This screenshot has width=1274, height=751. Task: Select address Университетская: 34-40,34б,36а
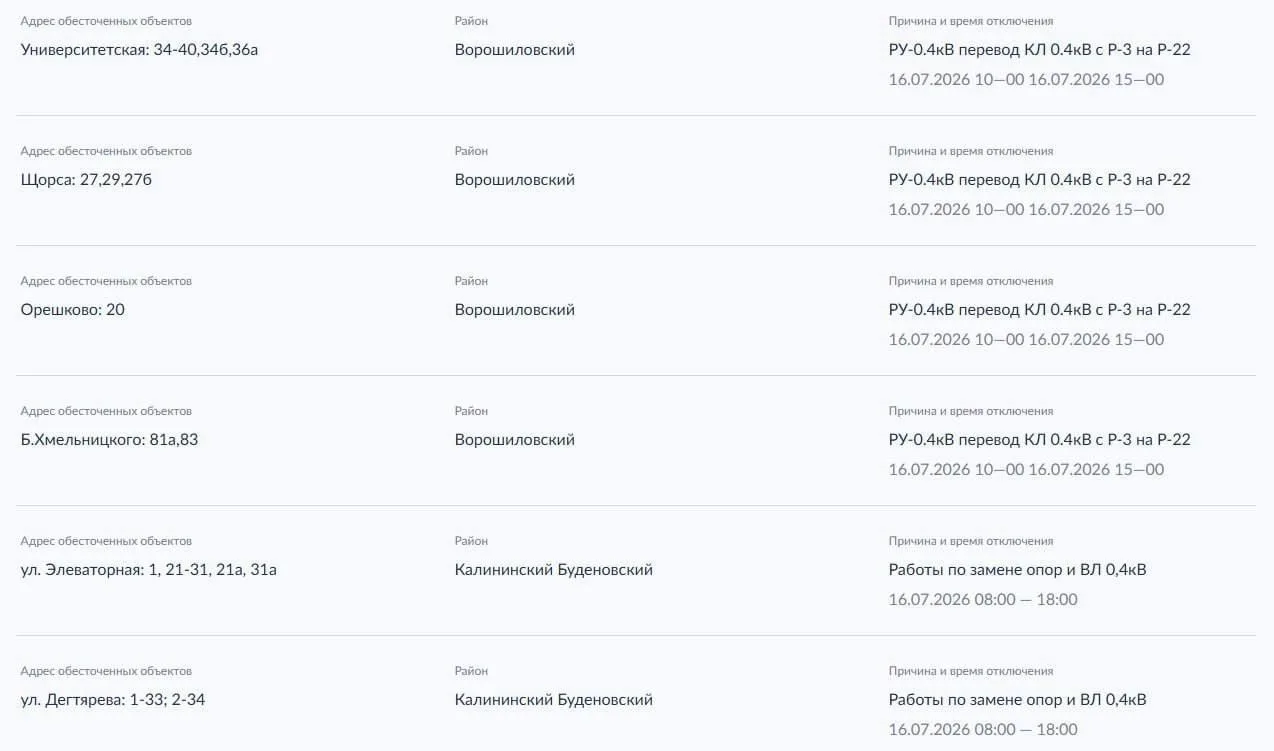click(x=139, y=50)
